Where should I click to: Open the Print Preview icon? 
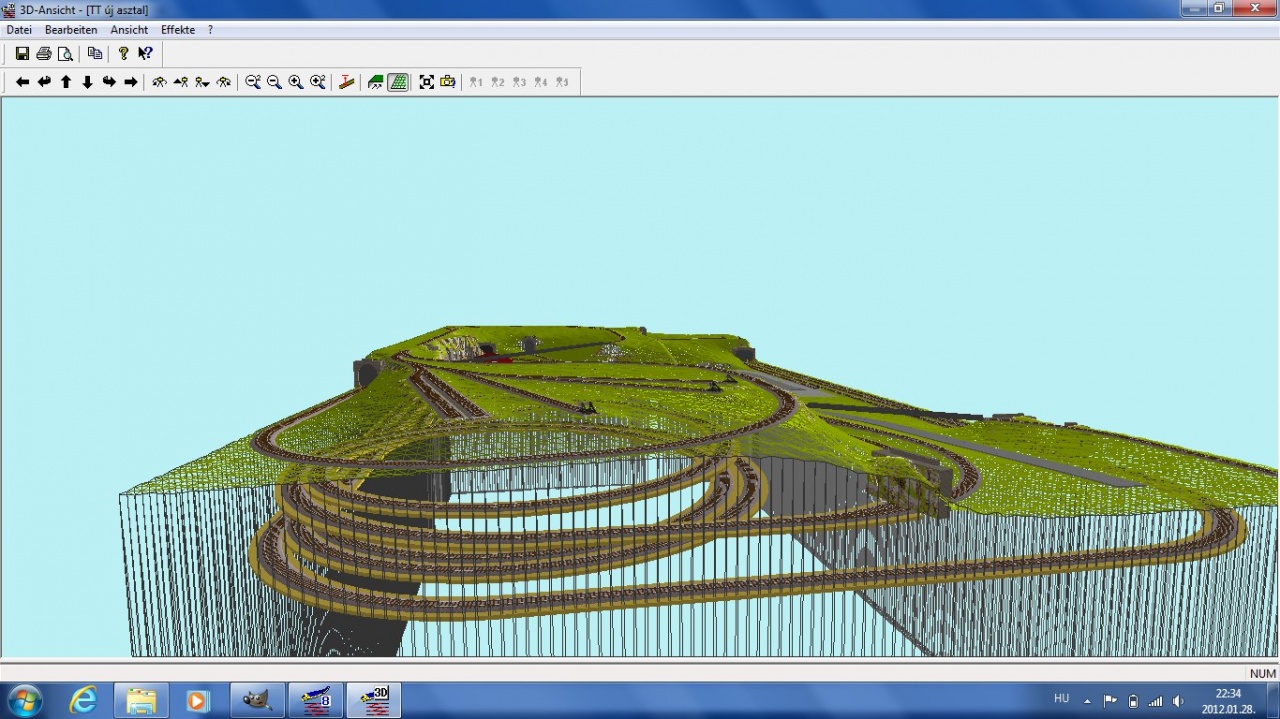click(65, 54)
